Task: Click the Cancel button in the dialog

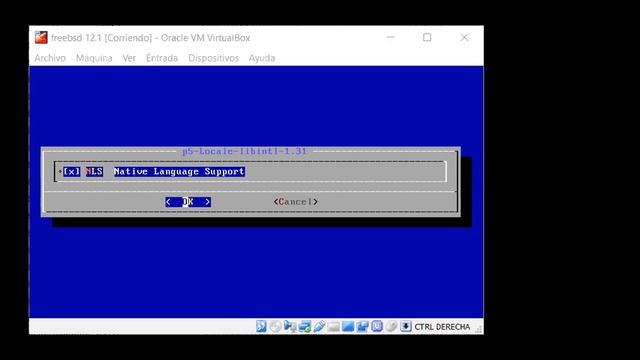Action: pyautogui.click(x=296, y=202)
